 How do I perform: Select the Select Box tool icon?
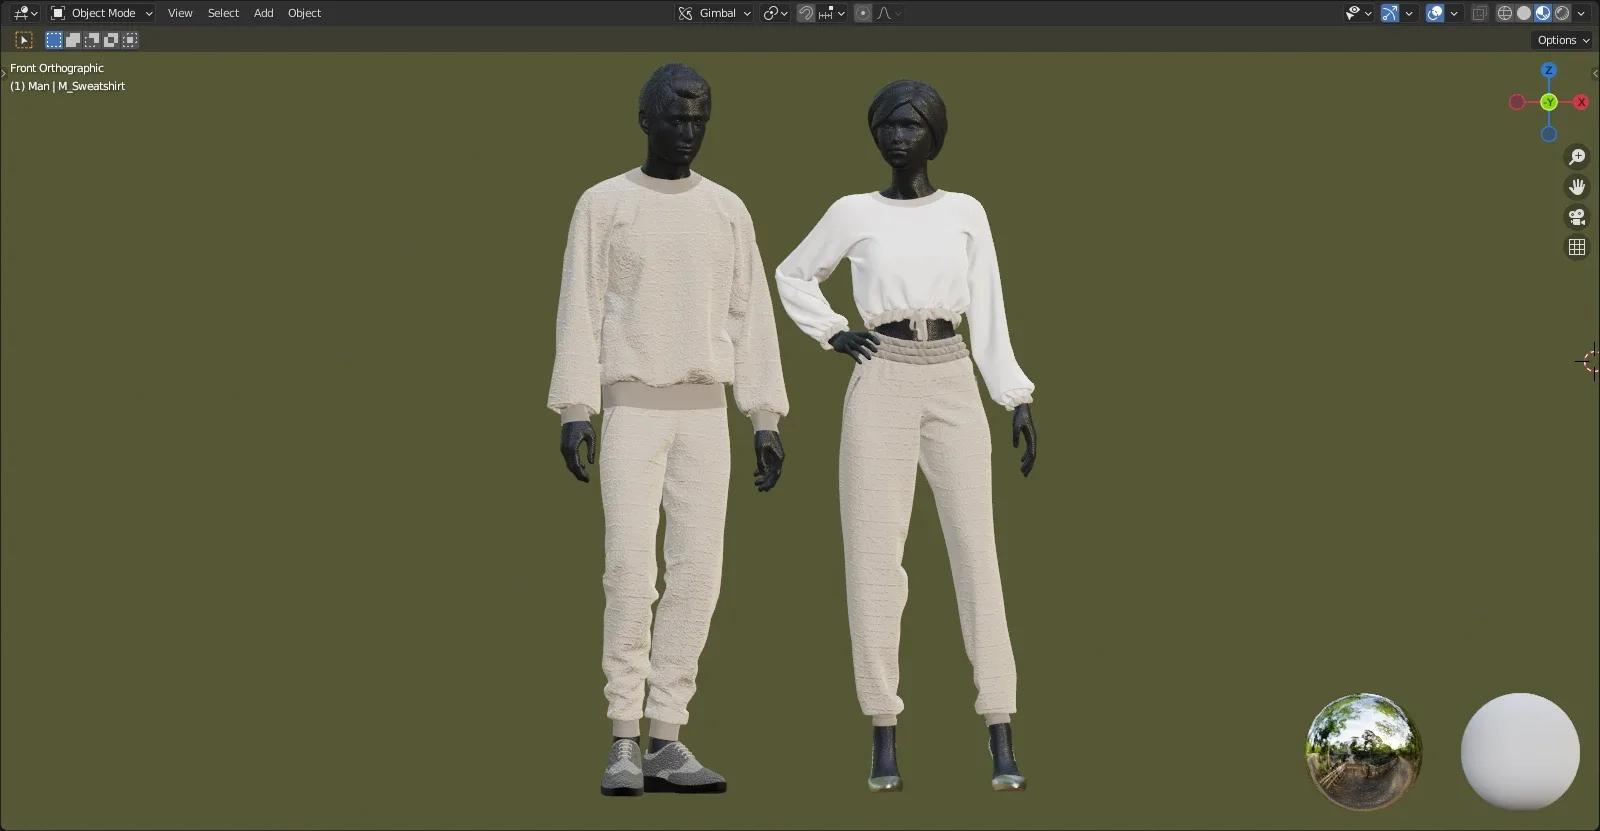pos(24,40)
